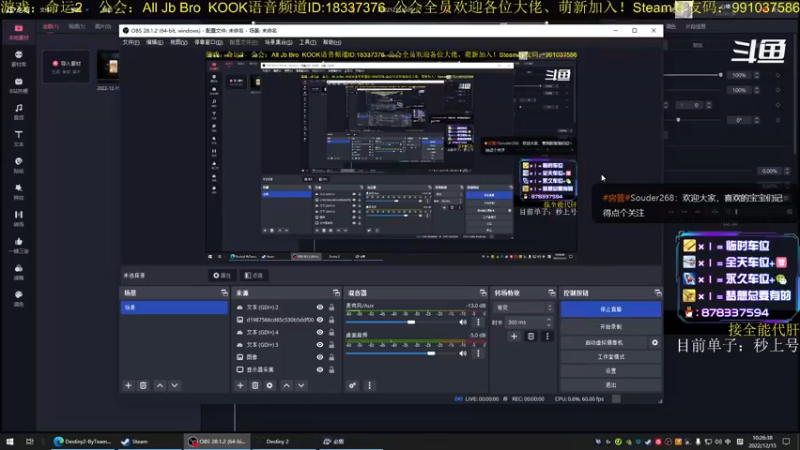The width and height of the screenshot is (800, 450).
Task: Open the transition type dropdown
Action: tap(523, 308)
